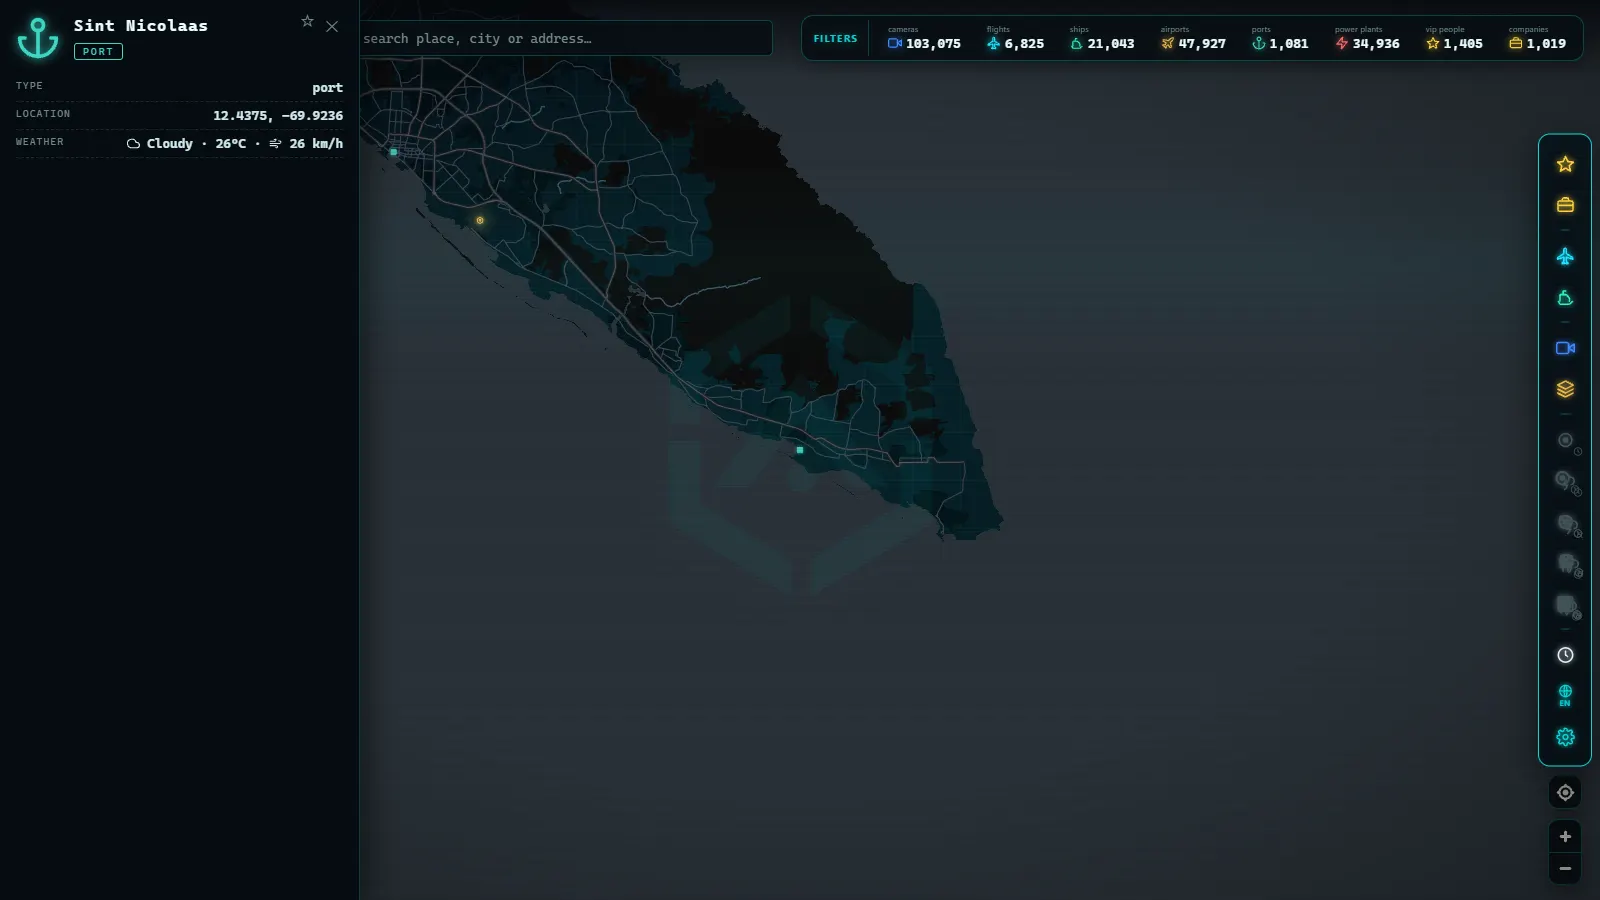Focus the search place, city or address field
This screenshot has width=1600, height=900.
tap(565, 38)
